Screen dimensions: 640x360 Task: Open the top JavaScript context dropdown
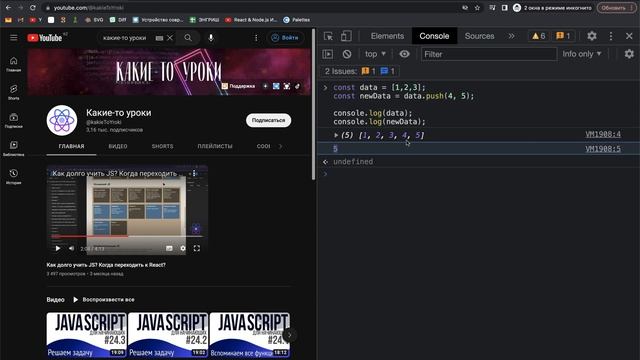point(375,54)
